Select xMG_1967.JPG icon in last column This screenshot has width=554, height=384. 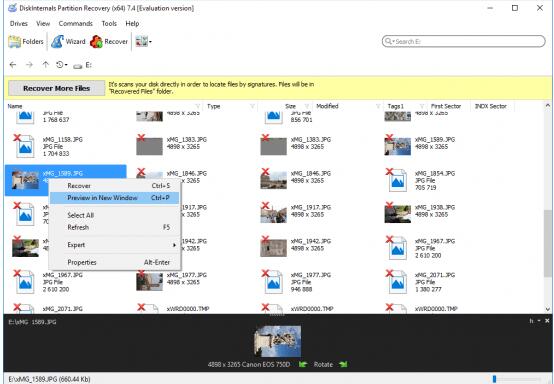coord(397,248)
